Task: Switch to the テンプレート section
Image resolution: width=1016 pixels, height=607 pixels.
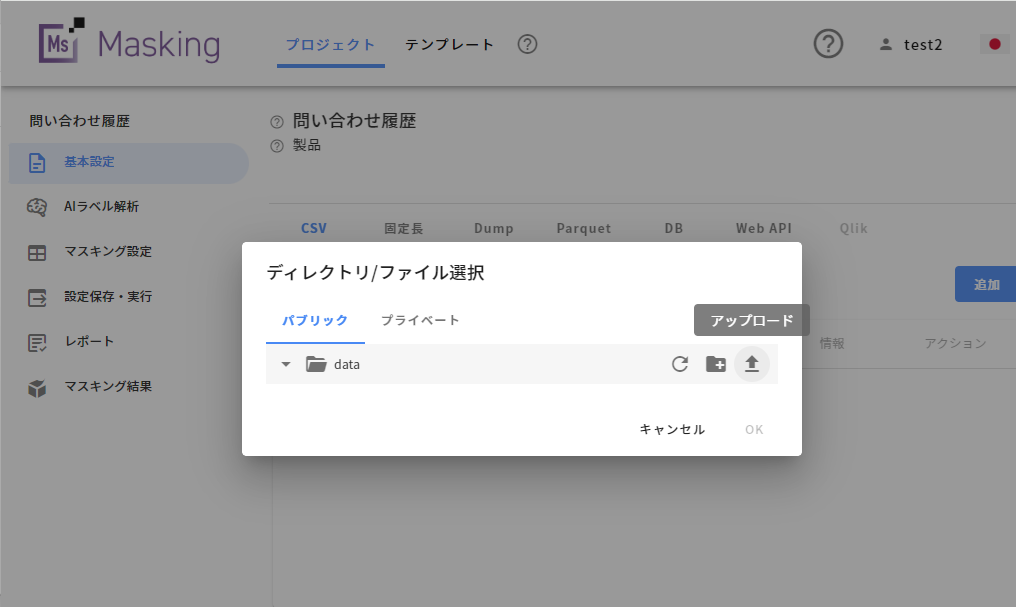Action: pos(448,44)
